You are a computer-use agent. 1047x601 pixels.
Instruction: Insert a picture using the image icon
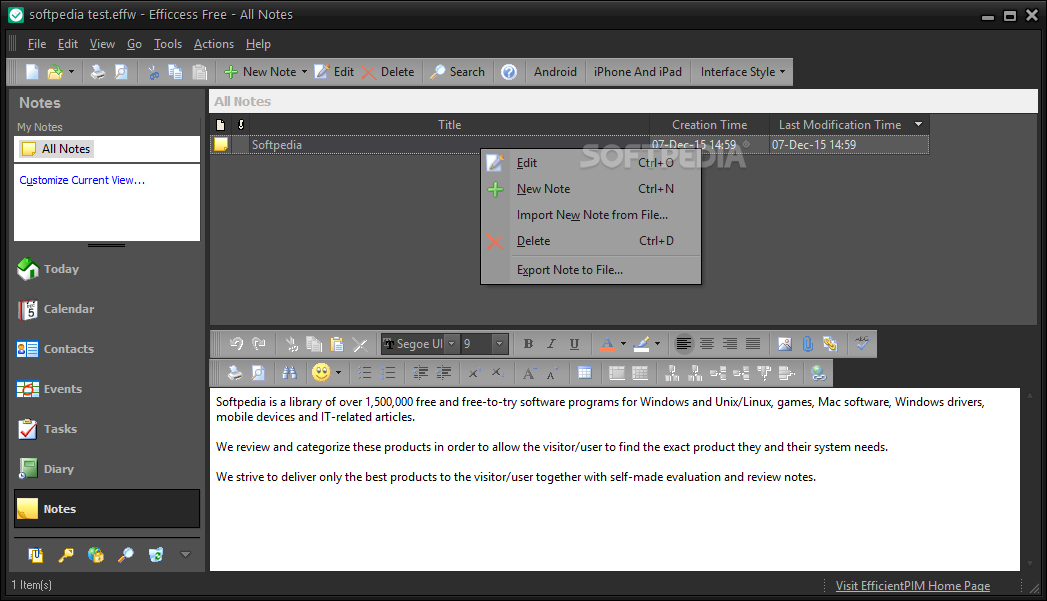[x=785, y=344]
